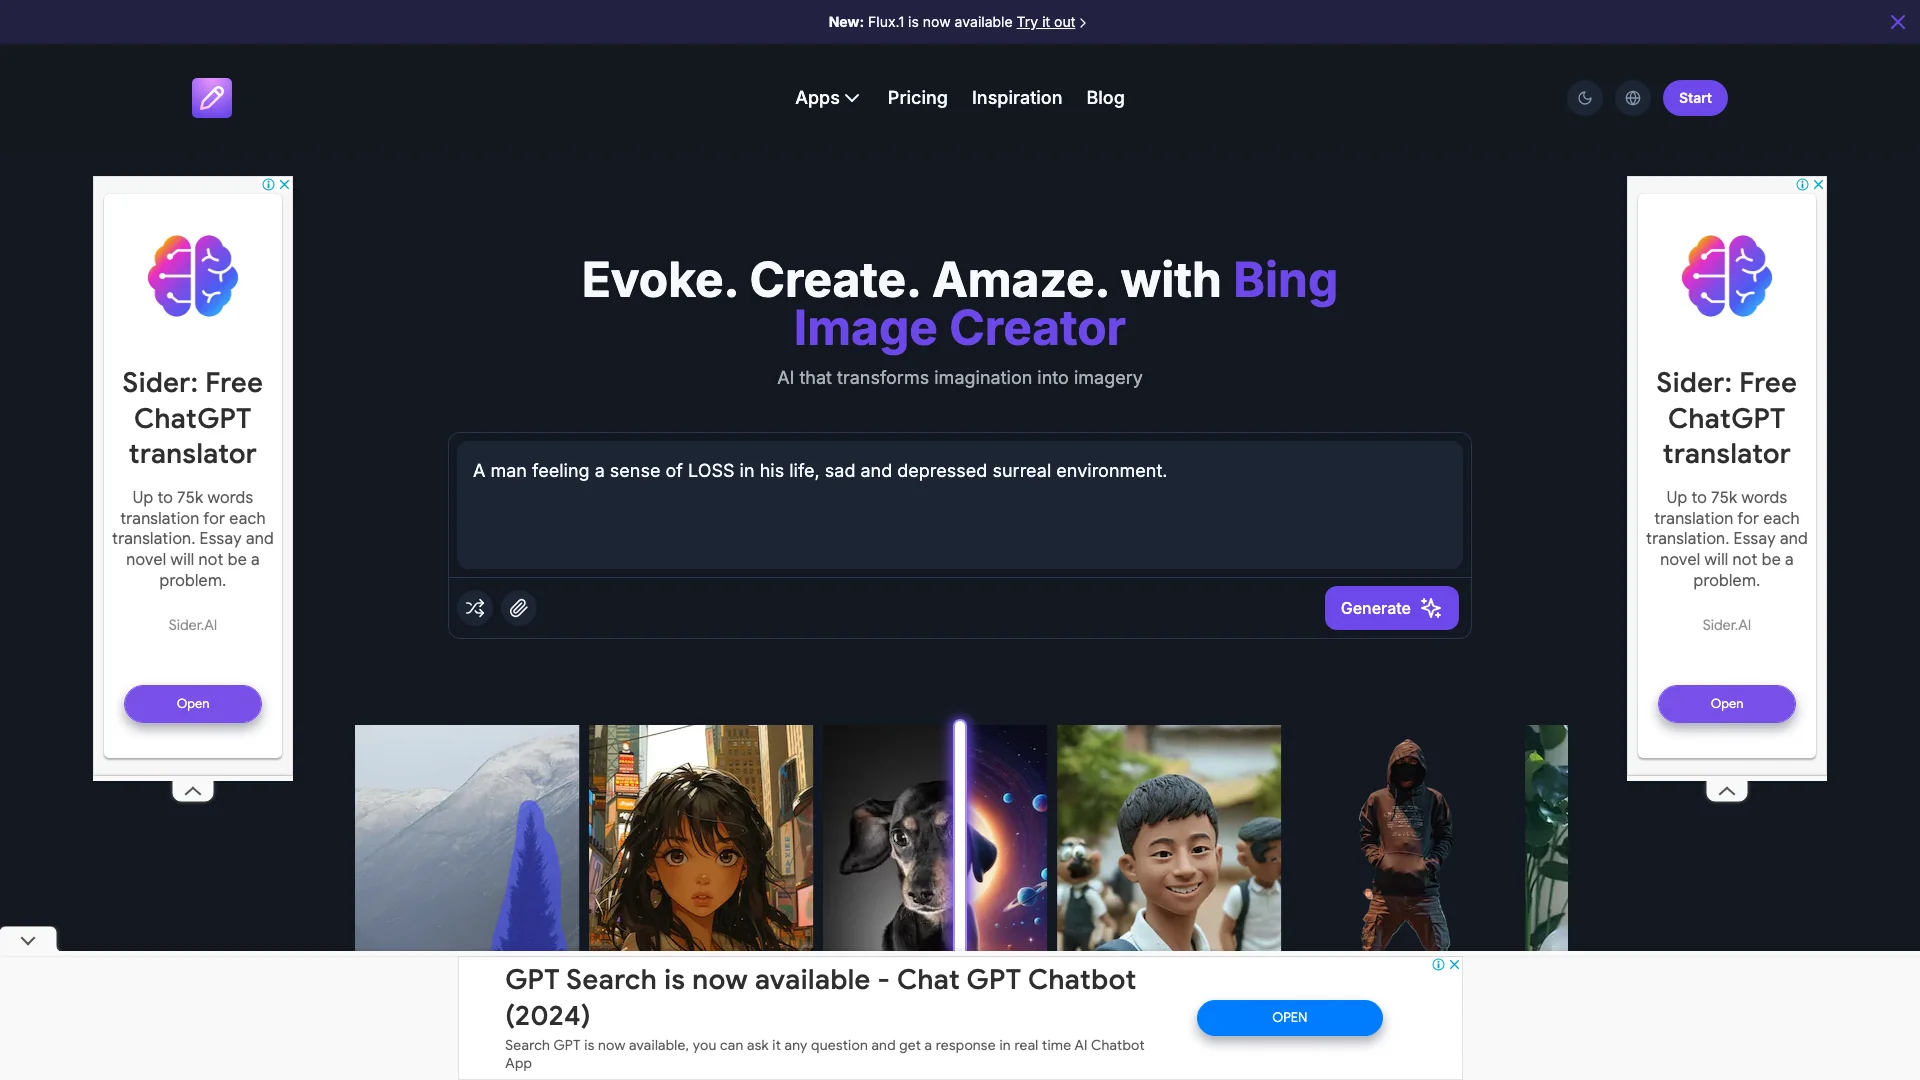The height and width of the screenshot is (1080, 1920).
Task: Dismiss the top announcement banner
Action: click(x=1898, y=21)
